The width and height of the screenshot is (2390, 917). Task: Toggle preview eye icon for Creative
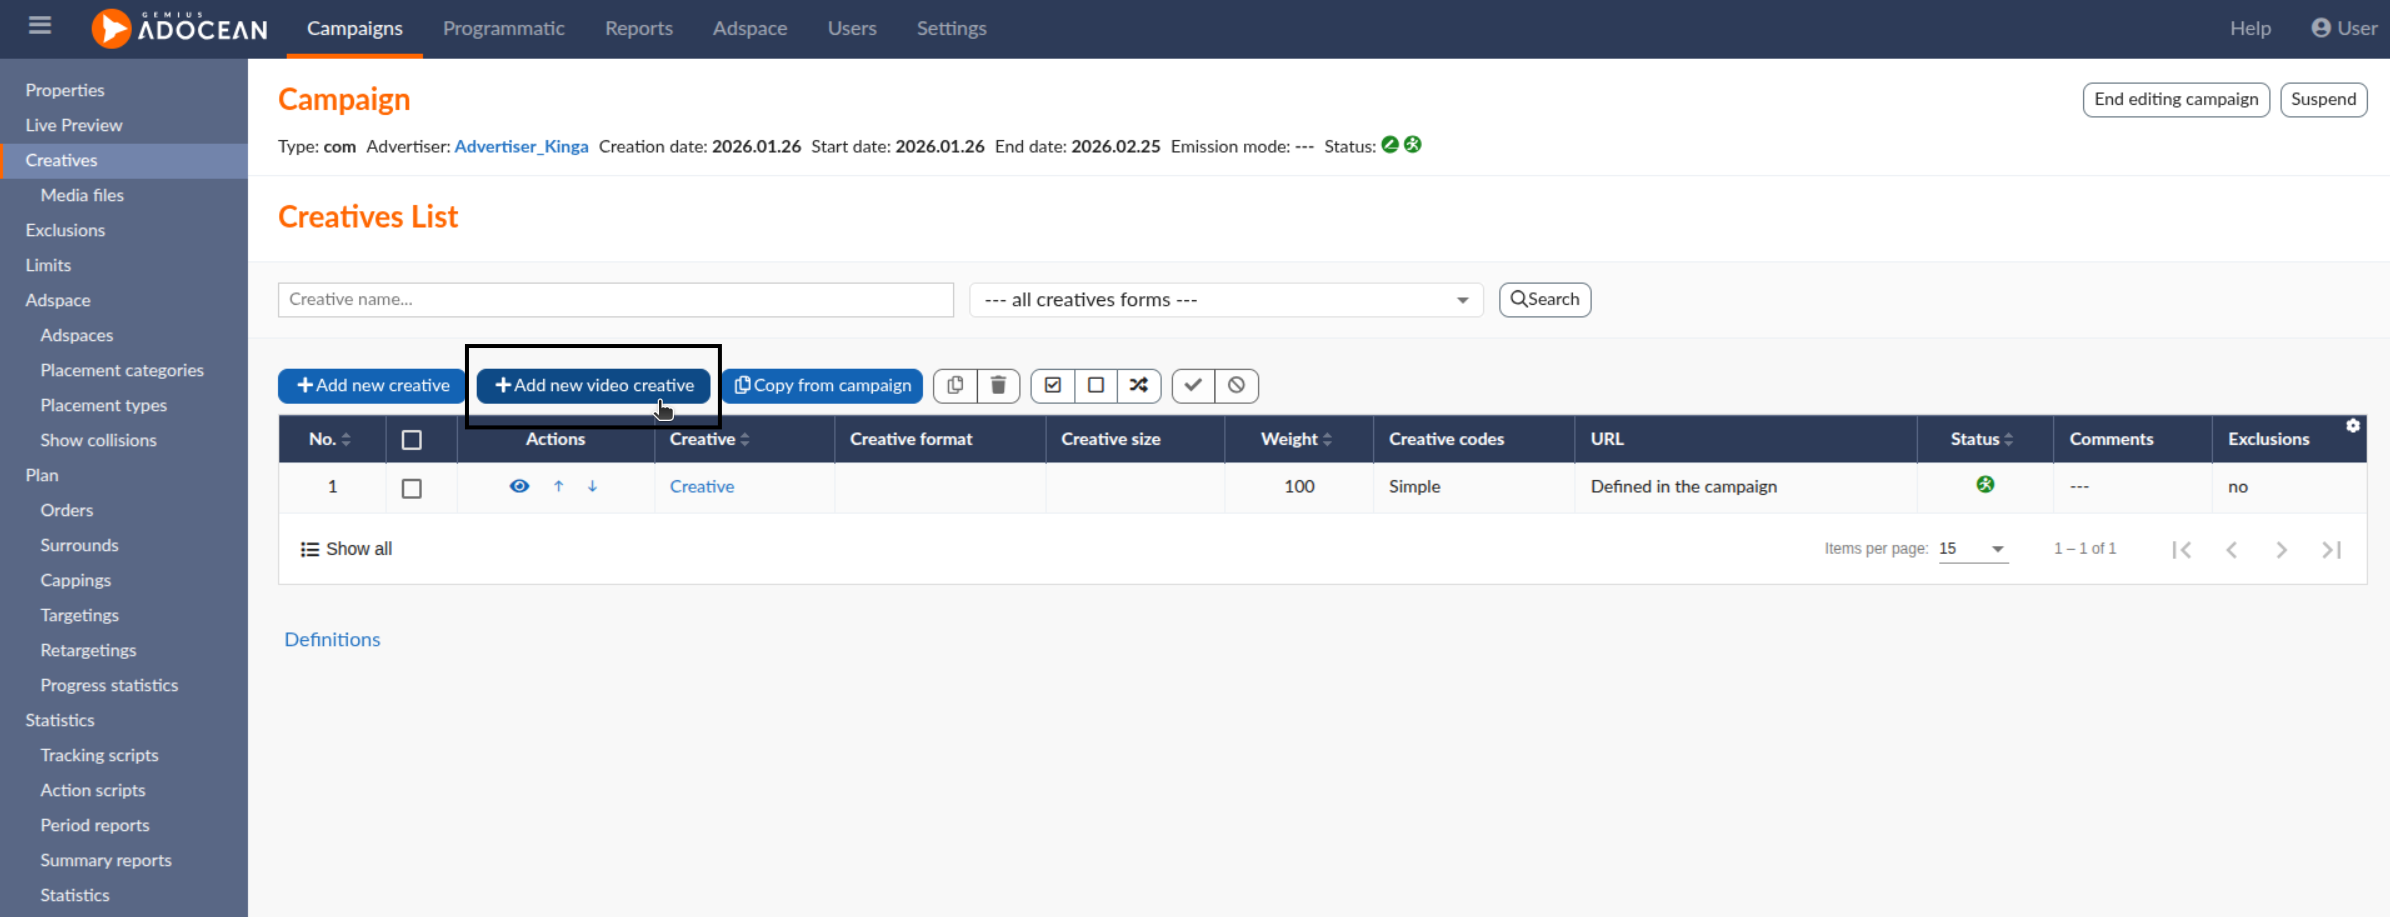coord(519,486)
